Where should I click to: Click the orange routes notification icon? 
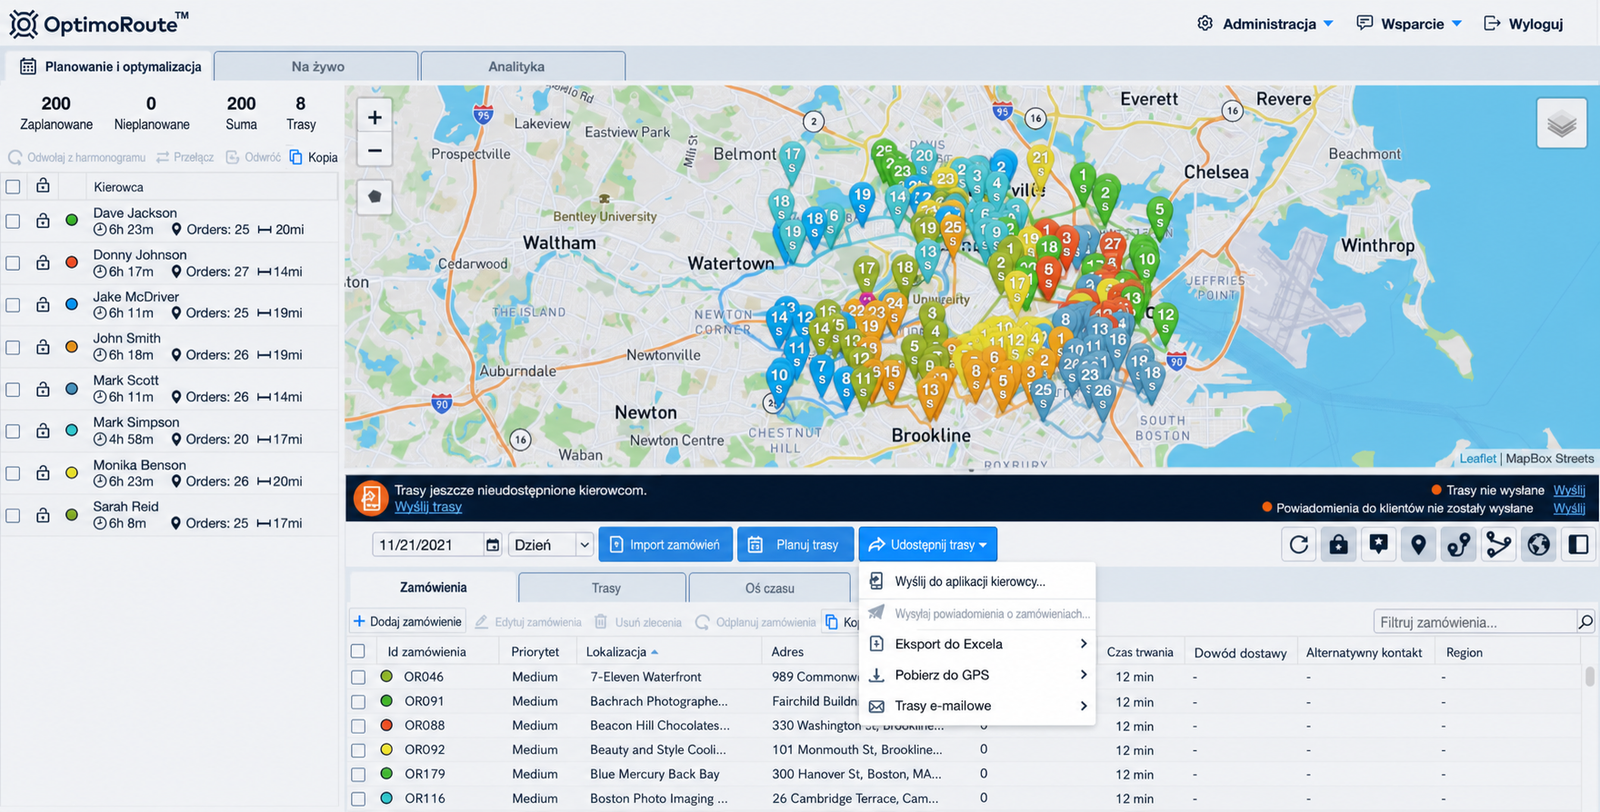371,498
